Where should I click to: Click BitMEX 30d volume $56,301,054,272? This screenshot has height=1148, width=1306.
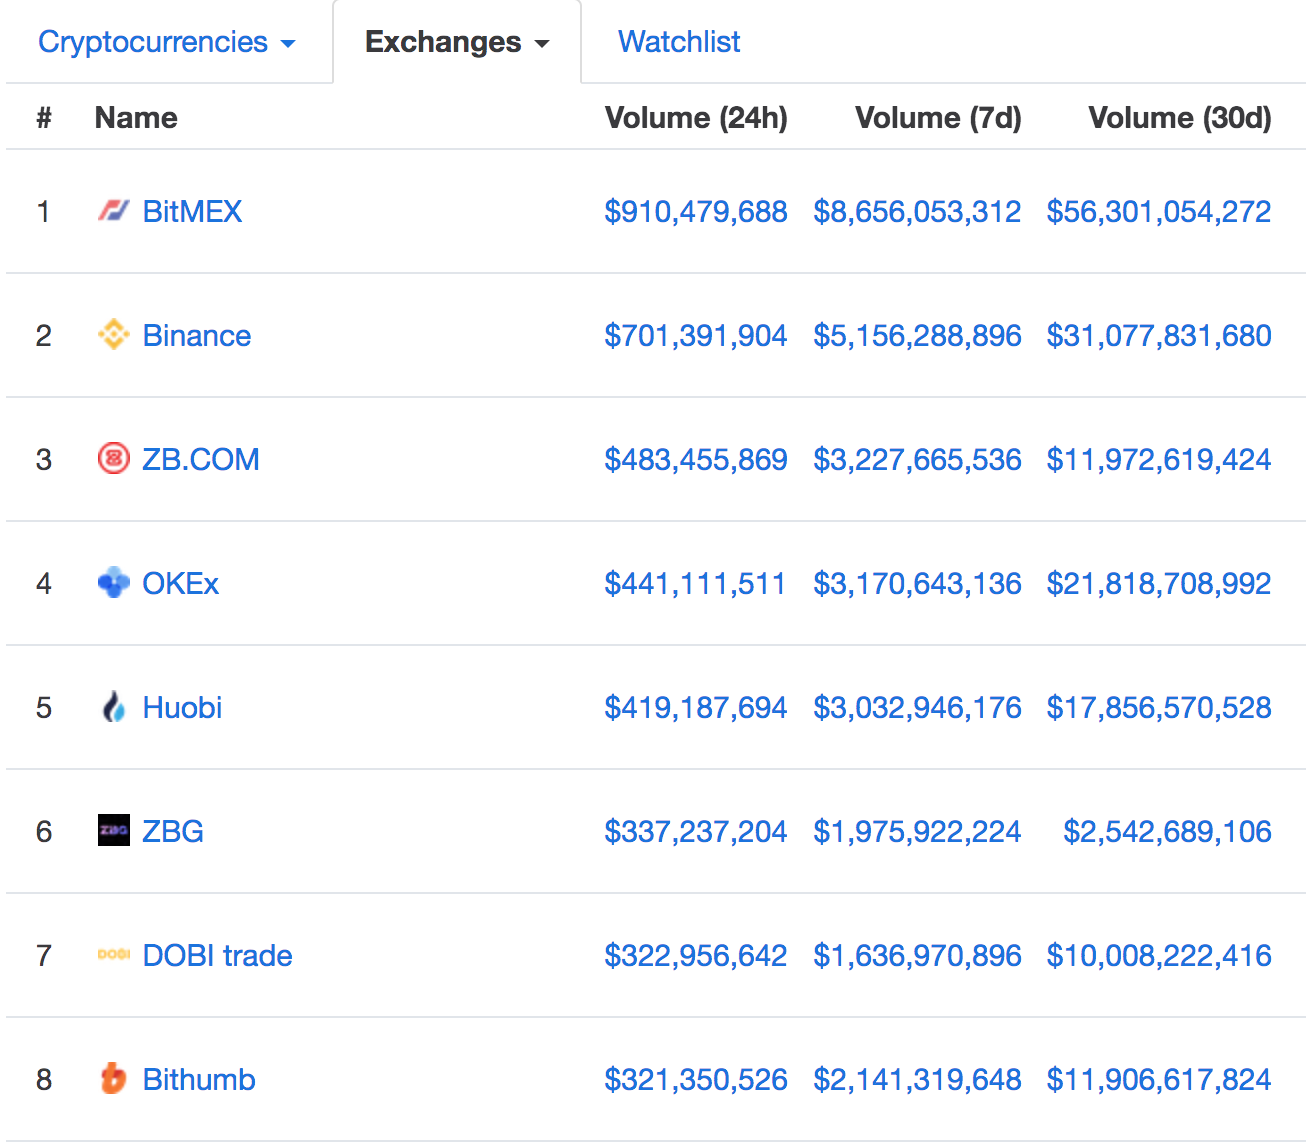(1159, 211)
